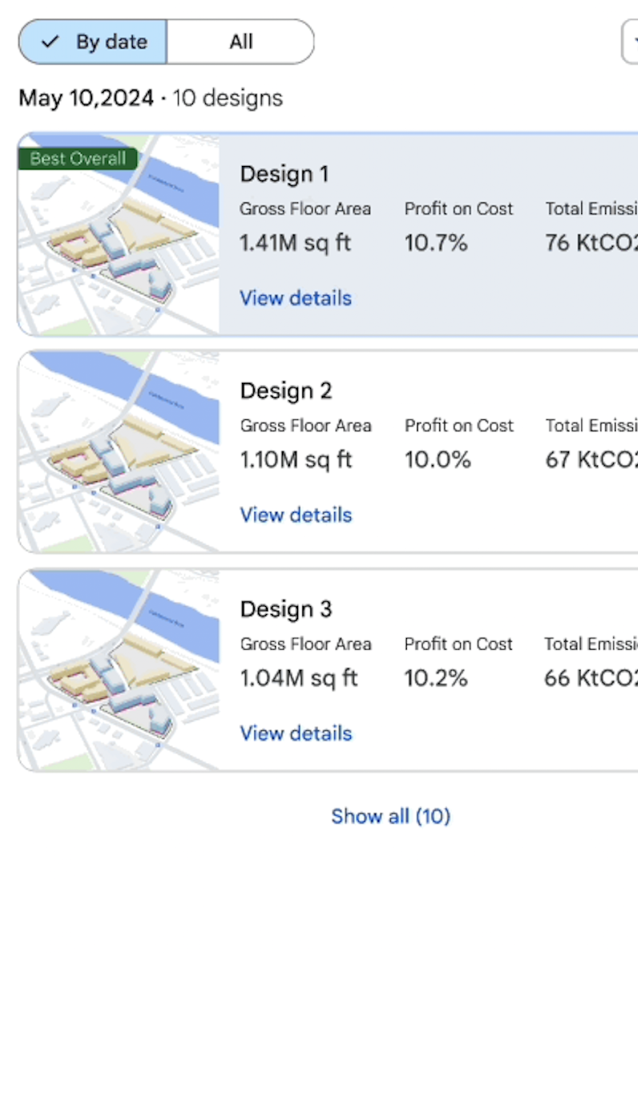
Task: Select the By date filter
Action: pyautogui.click(x=93, y=42)
